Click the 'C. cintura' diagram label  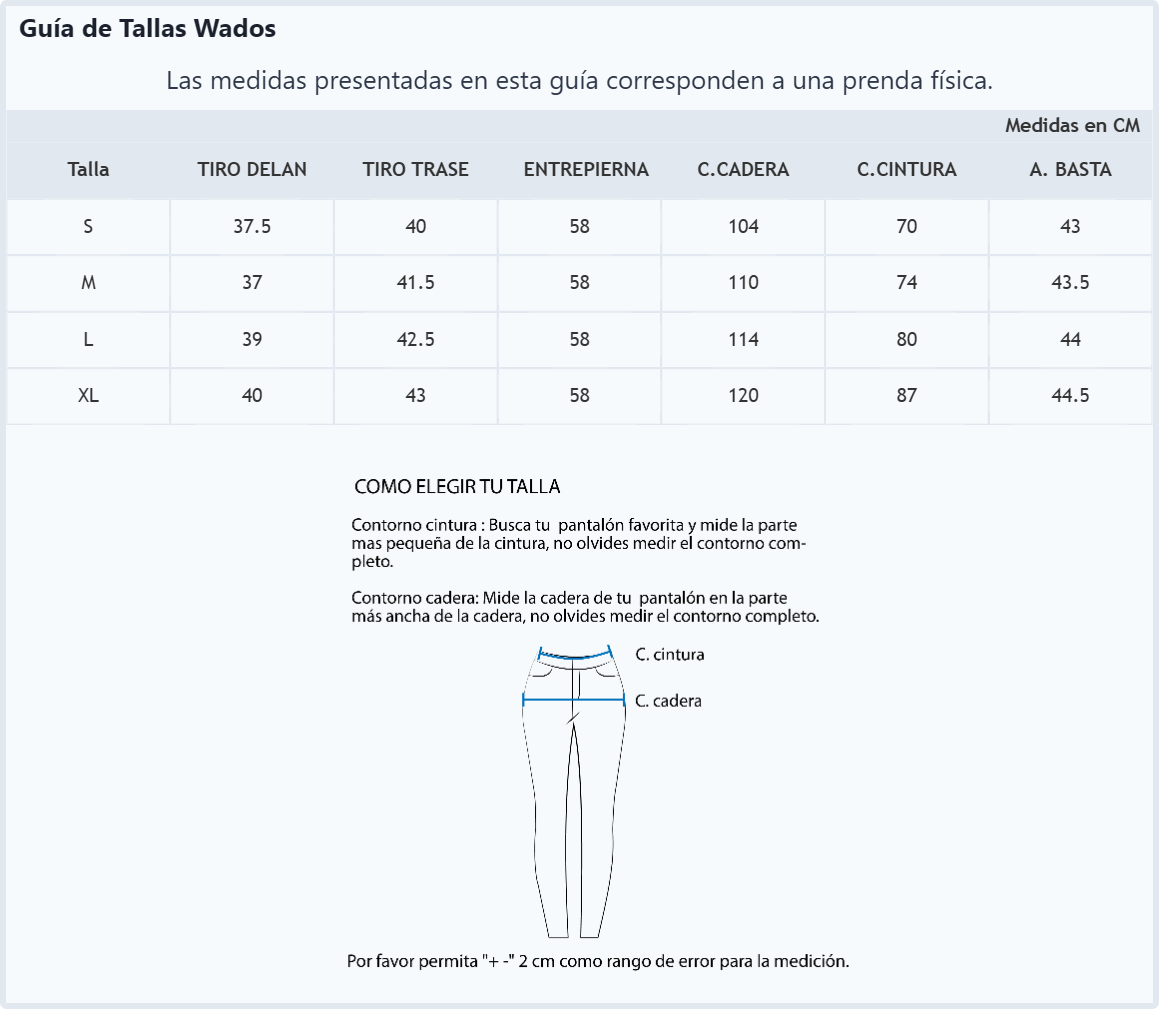pyautogui.click(x=670, y=655)
